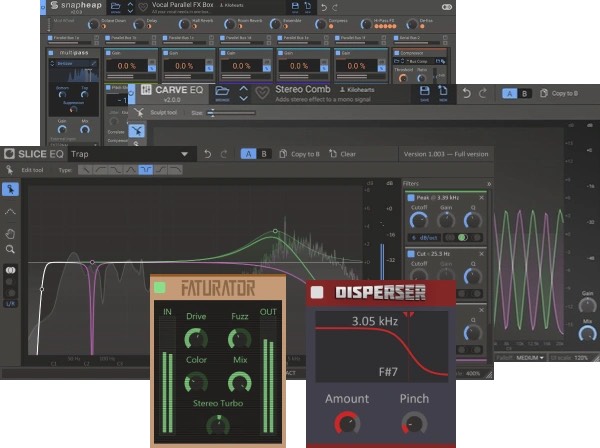Adjust the Carve EQ Sculpt tool Size slider
This screenshot has height=448, width=600.
(231, 113)
